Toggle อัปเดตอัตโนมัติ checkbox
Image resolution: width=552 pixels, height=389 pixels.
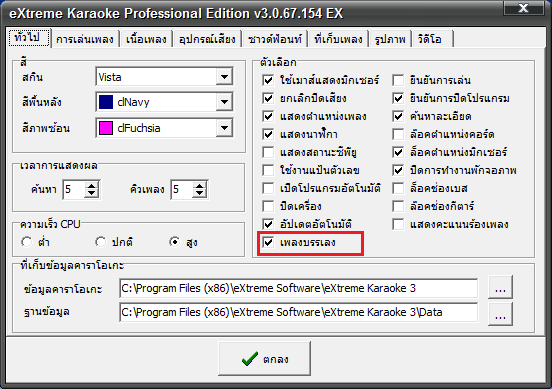pyautogui.click(x=268, y=224)
